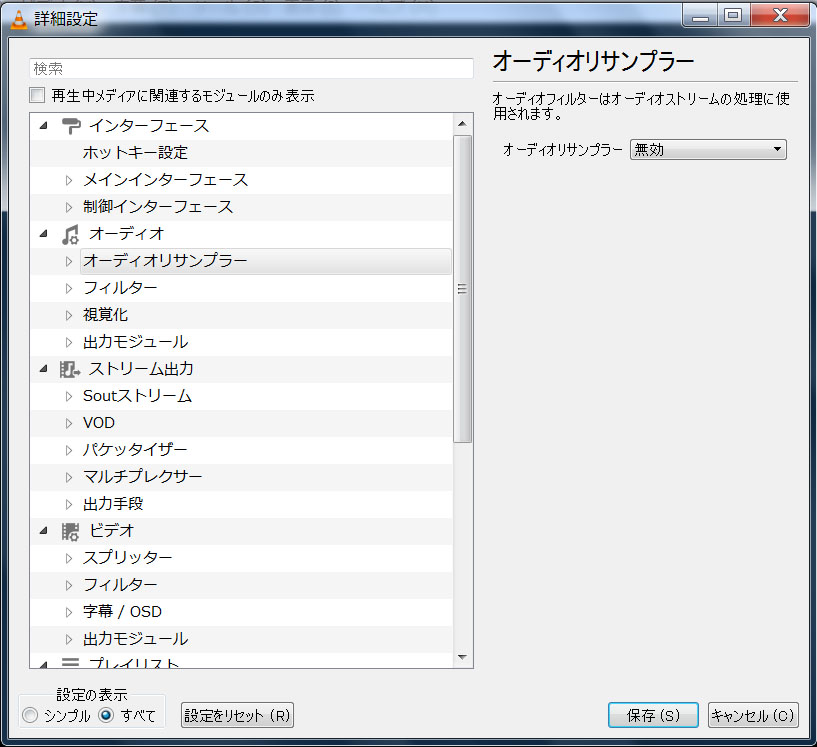The image size is (817, 747).
Task: Click the プレイリスト list icon
Action: coord(70,662)
